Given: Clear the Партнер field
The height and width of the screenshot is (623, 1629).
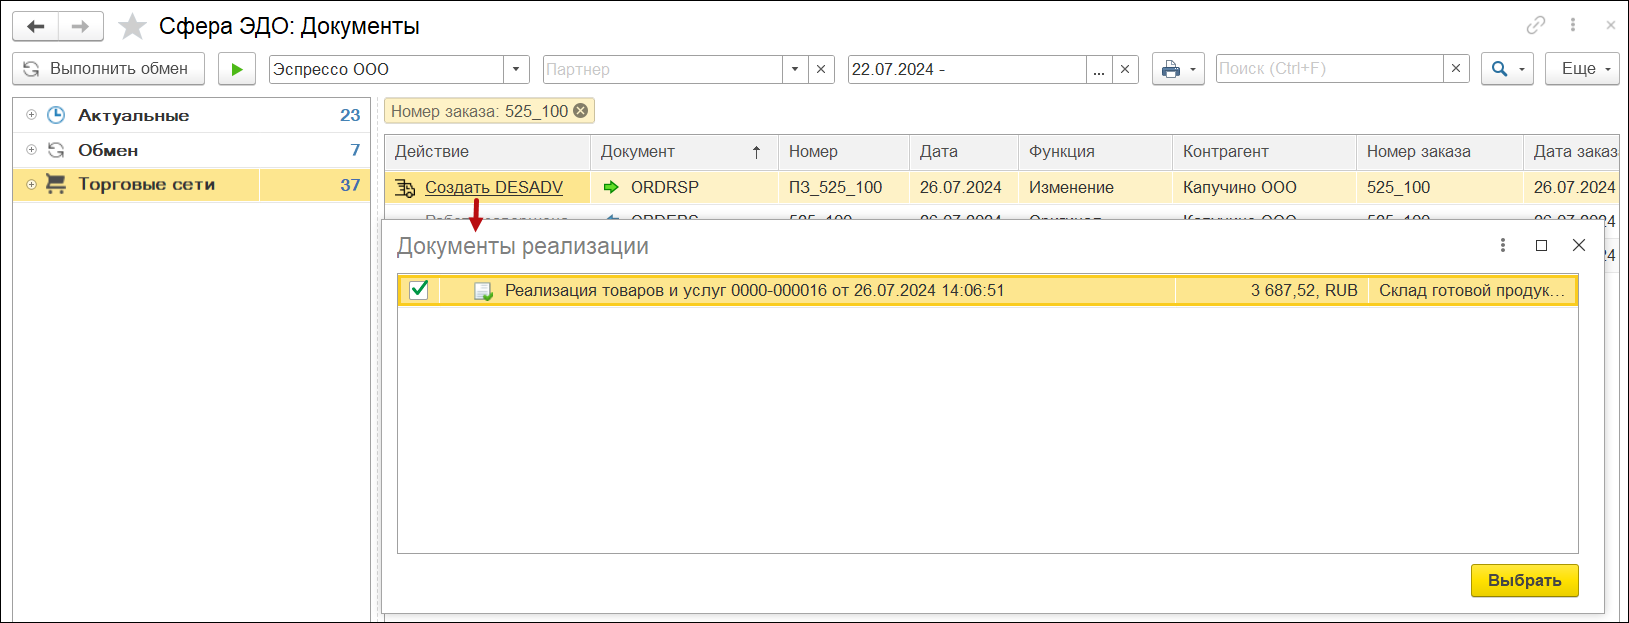Looking at the screenshot, I should [821, 69].
